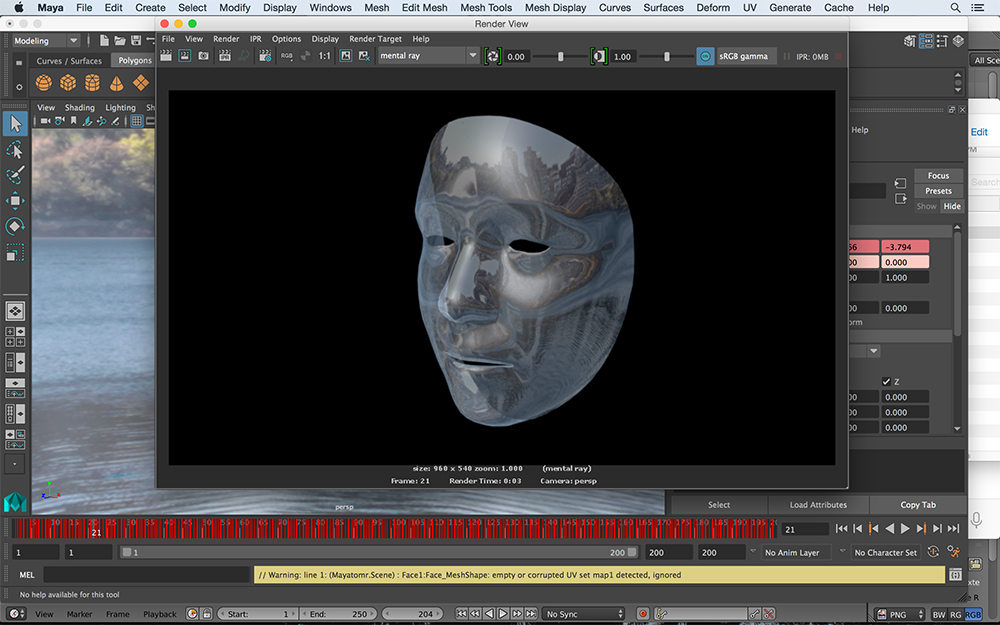This screenshot has width=1000, height=625.
Task: Adjust the exposure slider handle
Action: pyautogui.click(x=560, y=56)
